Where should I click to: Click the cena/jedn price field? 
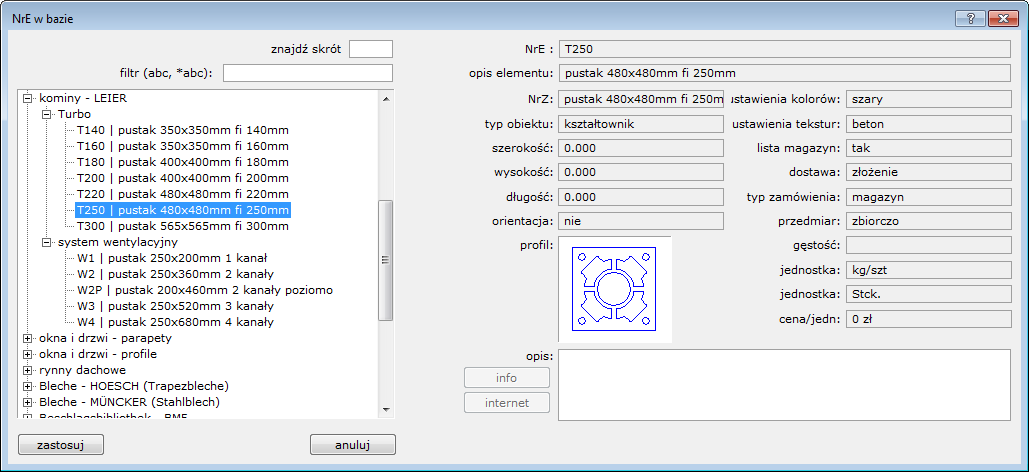point(928,319)
